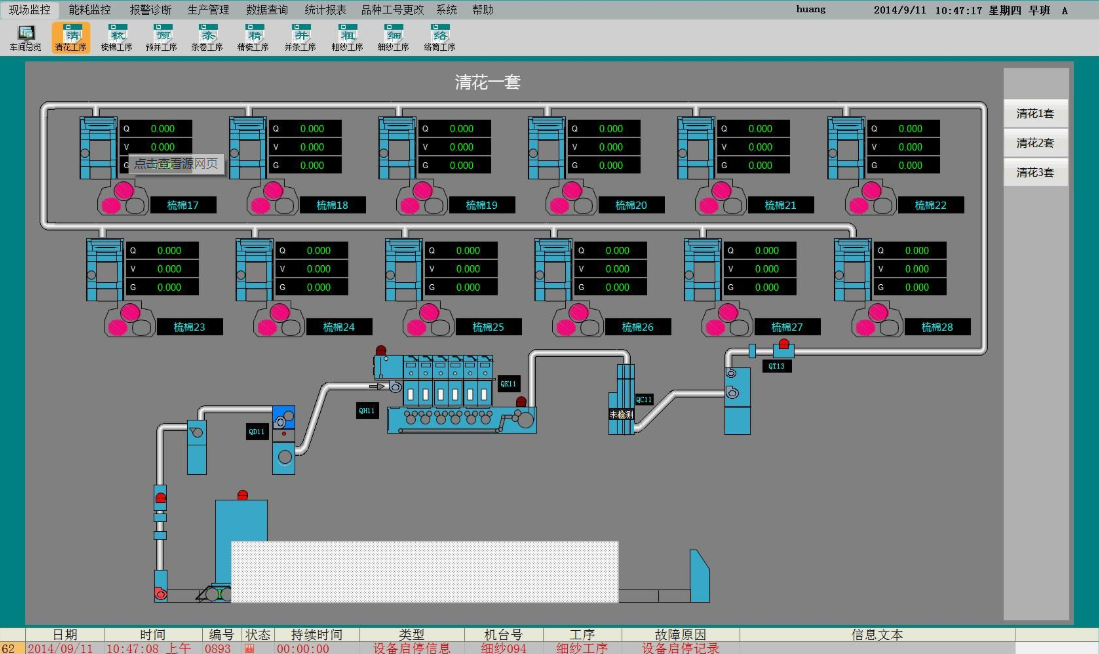Switch to the 精梳工序 process icon
The image size is (1099, 654).
(x=250, y=38)
